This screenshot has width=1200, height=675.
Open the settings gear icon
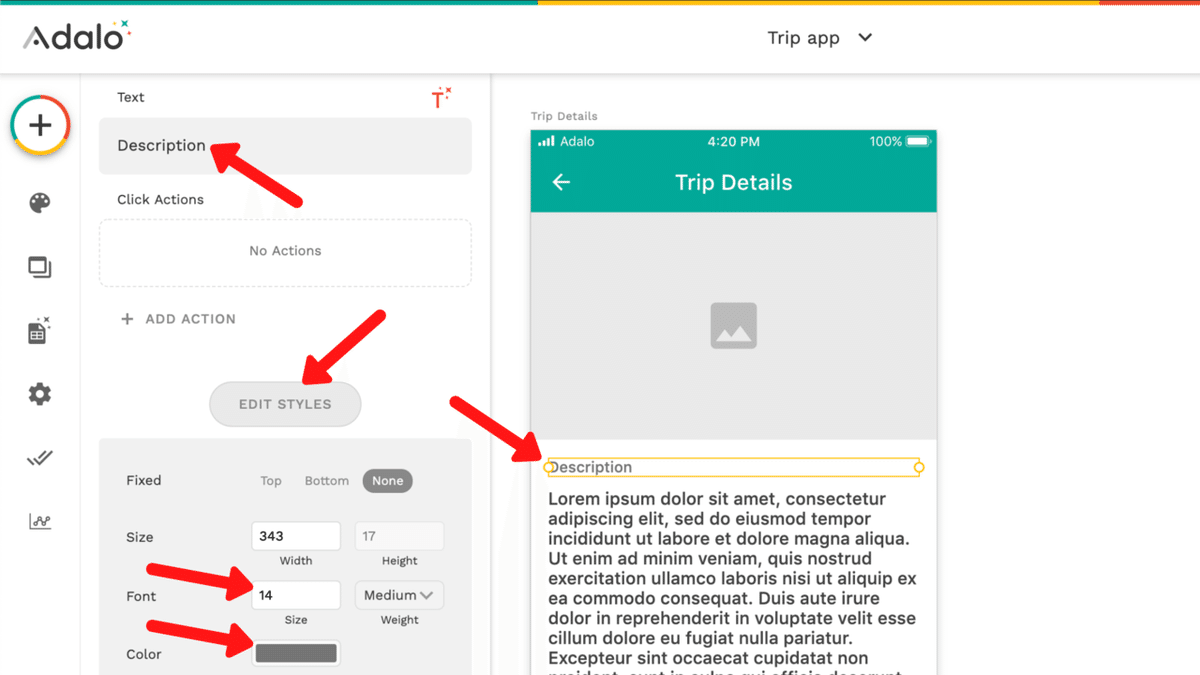(x=39, y=394)
